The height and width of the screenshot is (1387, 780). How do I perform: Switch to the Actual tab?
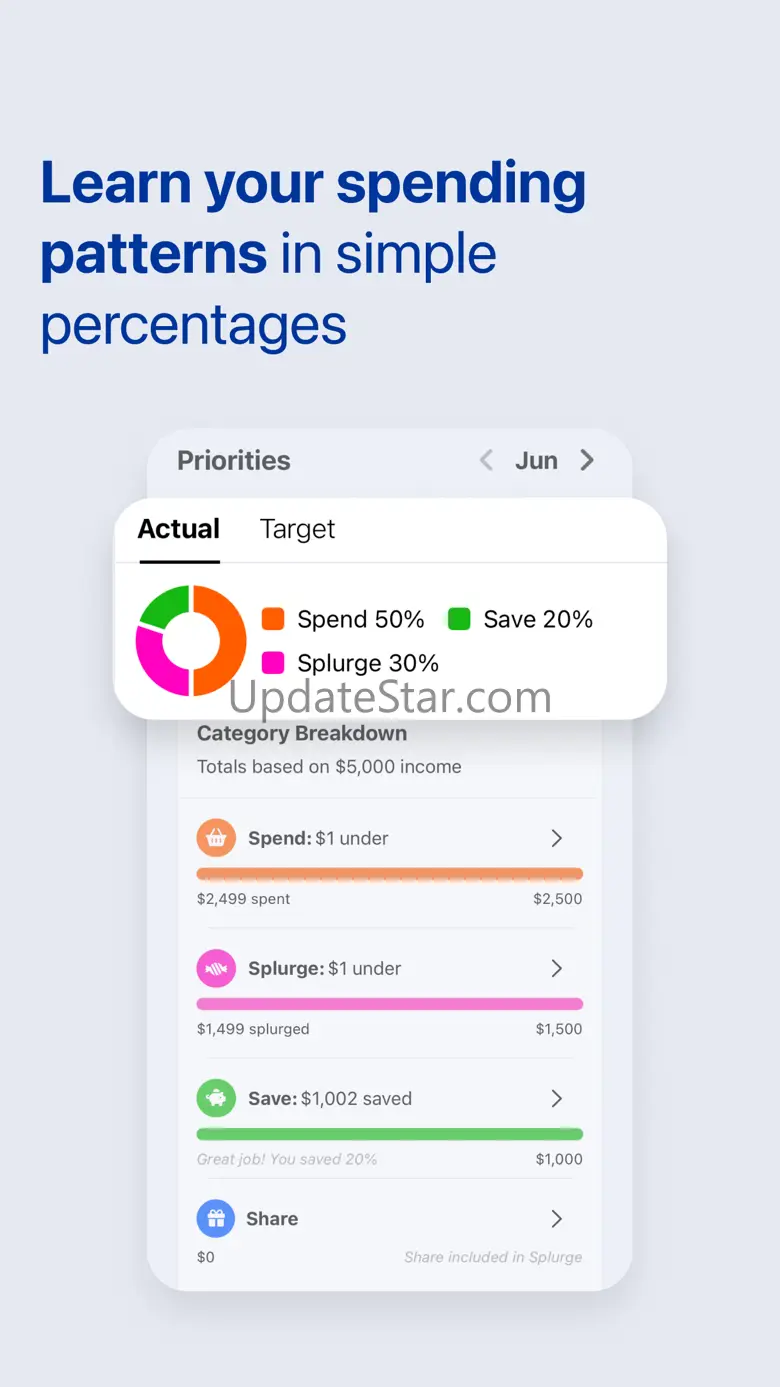pyautogui.click(x=179, y=529)
